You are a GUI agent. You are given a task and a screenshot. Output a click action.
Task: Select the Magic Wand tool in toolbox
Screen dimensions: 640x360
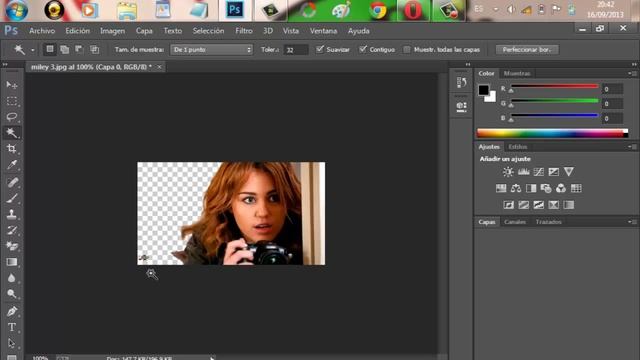tap(11, 133)
